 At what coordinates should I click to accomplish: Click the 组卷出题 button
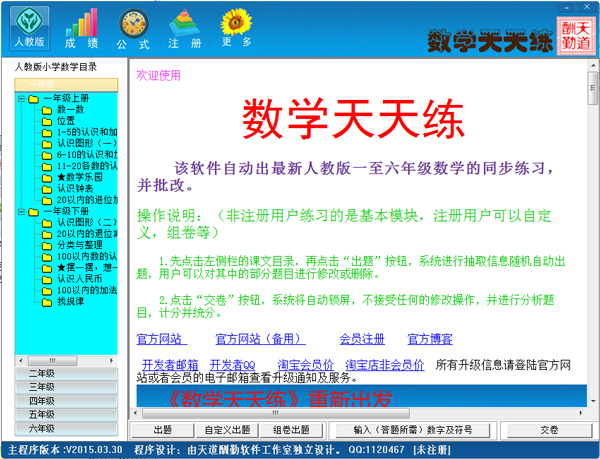292,430
